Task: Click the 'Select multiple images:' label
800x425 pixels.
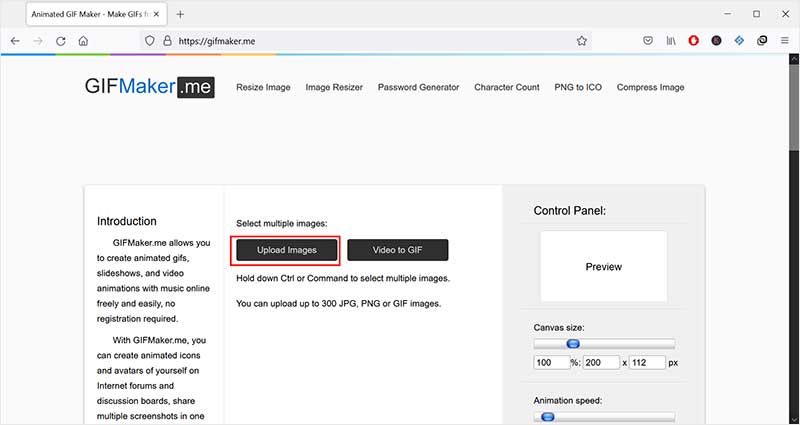Action: point(282,223)
